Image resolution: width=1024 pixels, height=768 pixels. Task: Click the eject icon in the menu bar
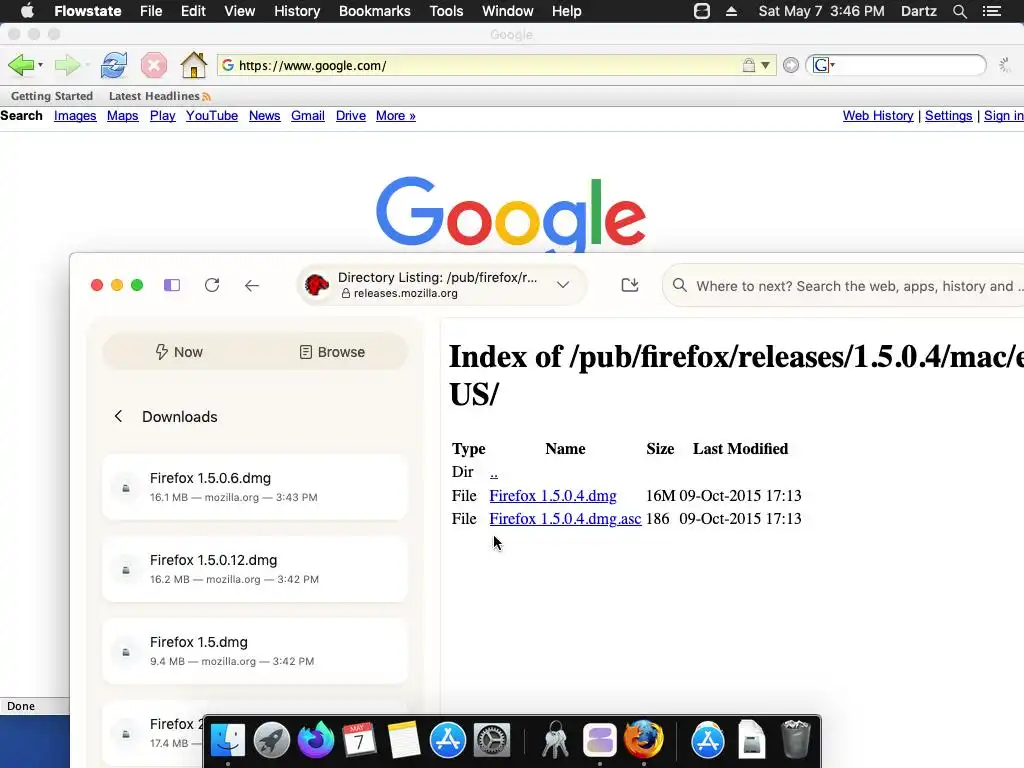coord(731,11)
